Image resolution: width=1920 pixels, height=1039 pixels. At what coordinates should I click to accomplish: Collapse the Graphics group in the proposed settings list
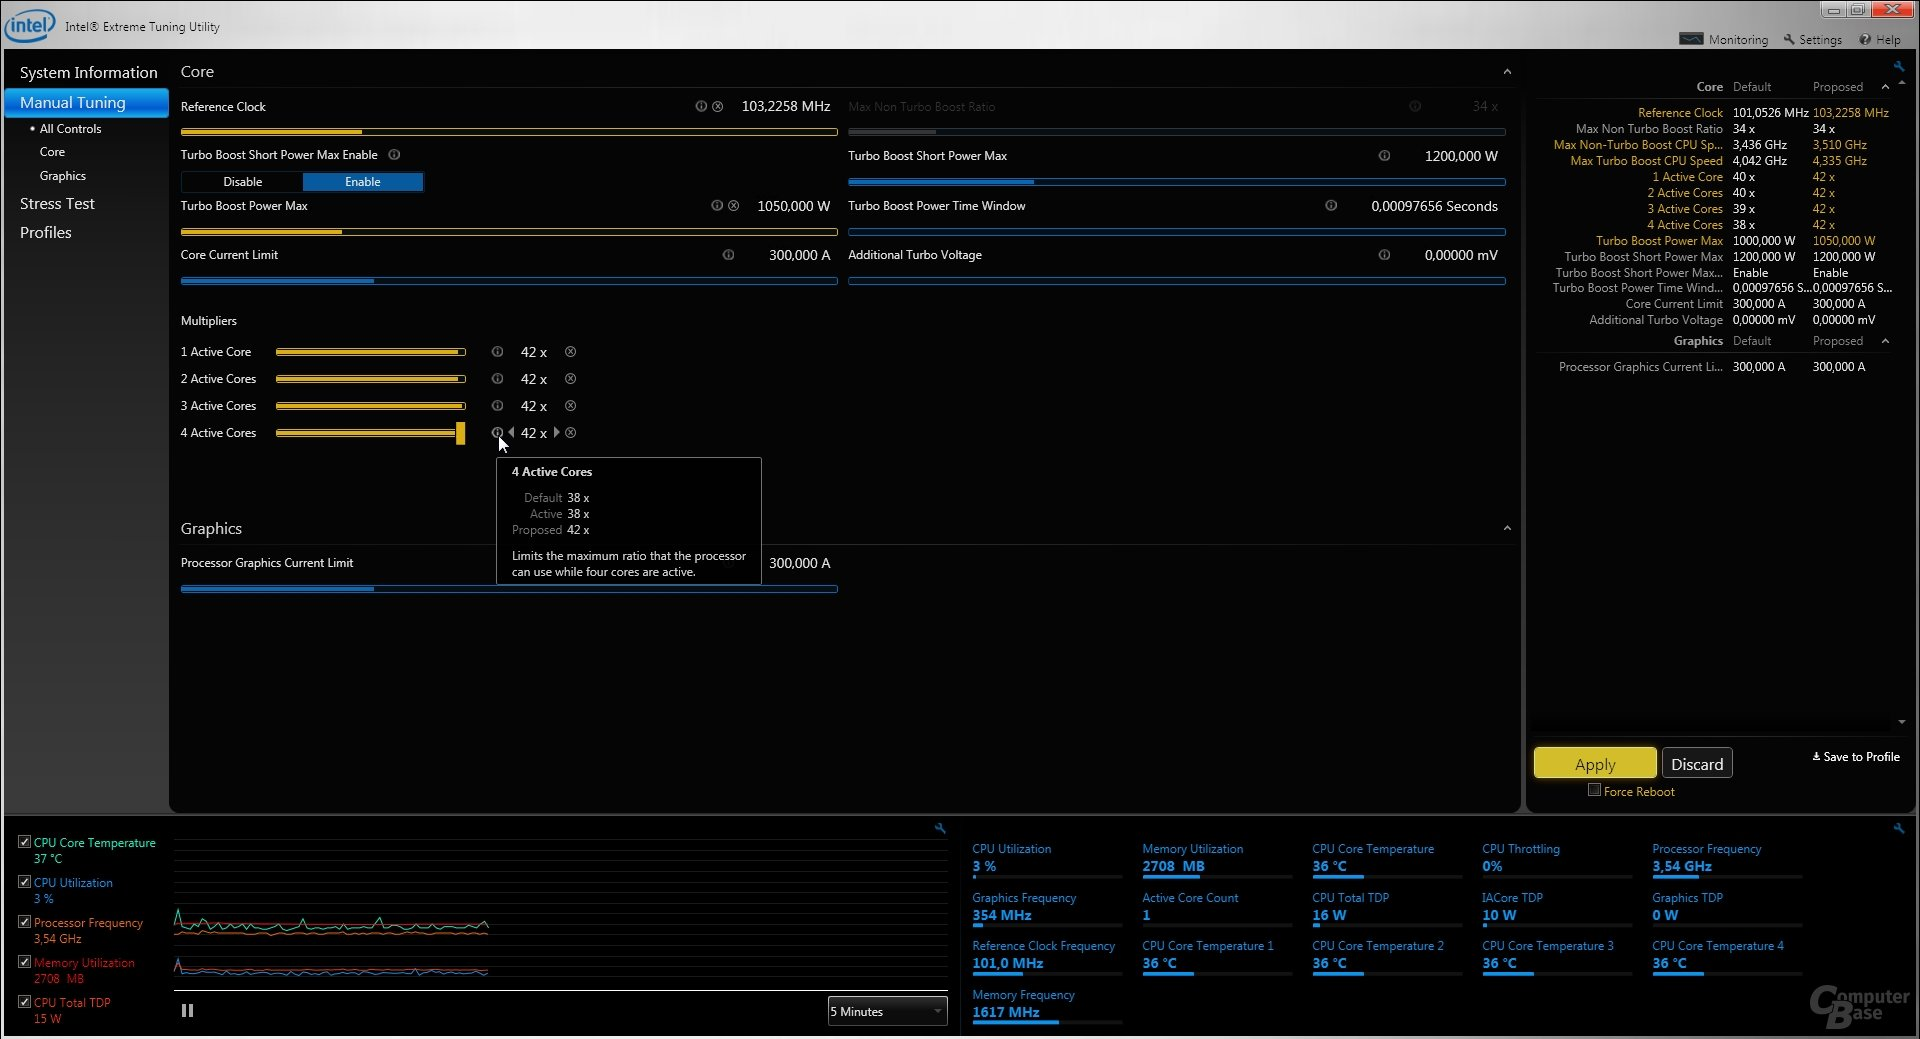click(1885, 341)
